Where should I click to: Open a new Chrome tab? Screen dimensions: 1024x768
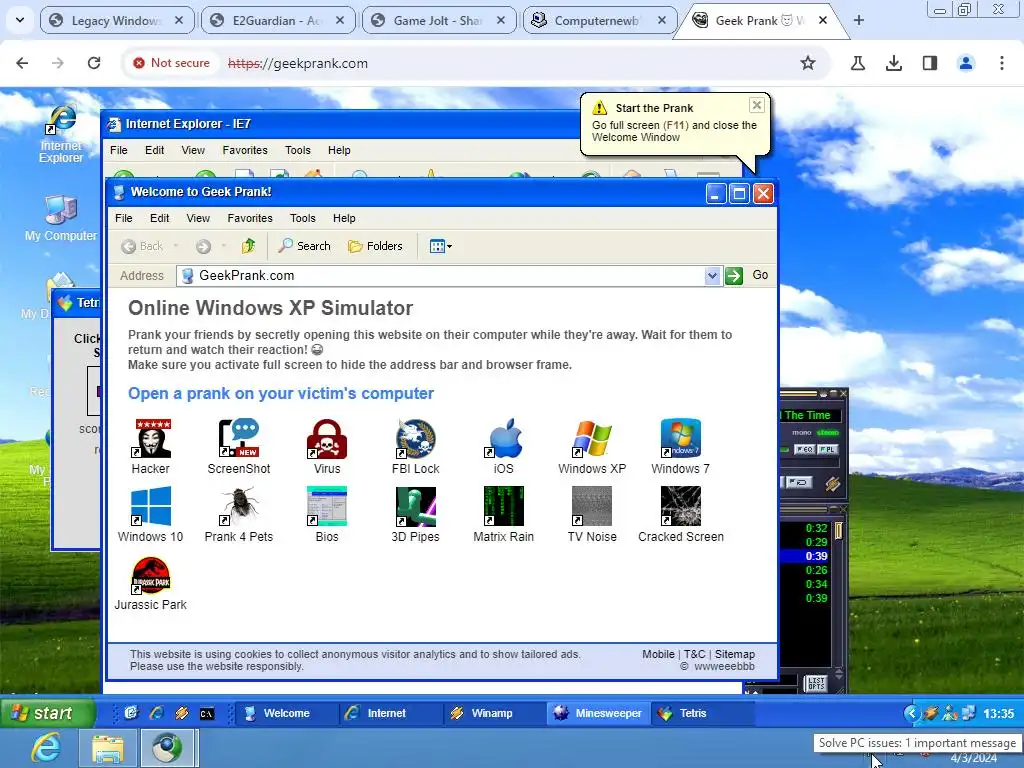coord(858,20)
